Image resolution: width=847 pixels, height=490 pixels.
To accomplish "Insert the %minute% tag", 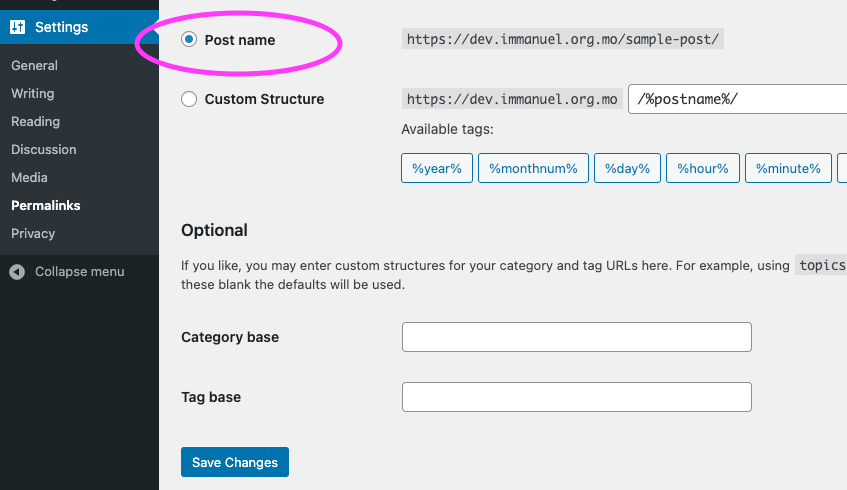I will [788, 168].
